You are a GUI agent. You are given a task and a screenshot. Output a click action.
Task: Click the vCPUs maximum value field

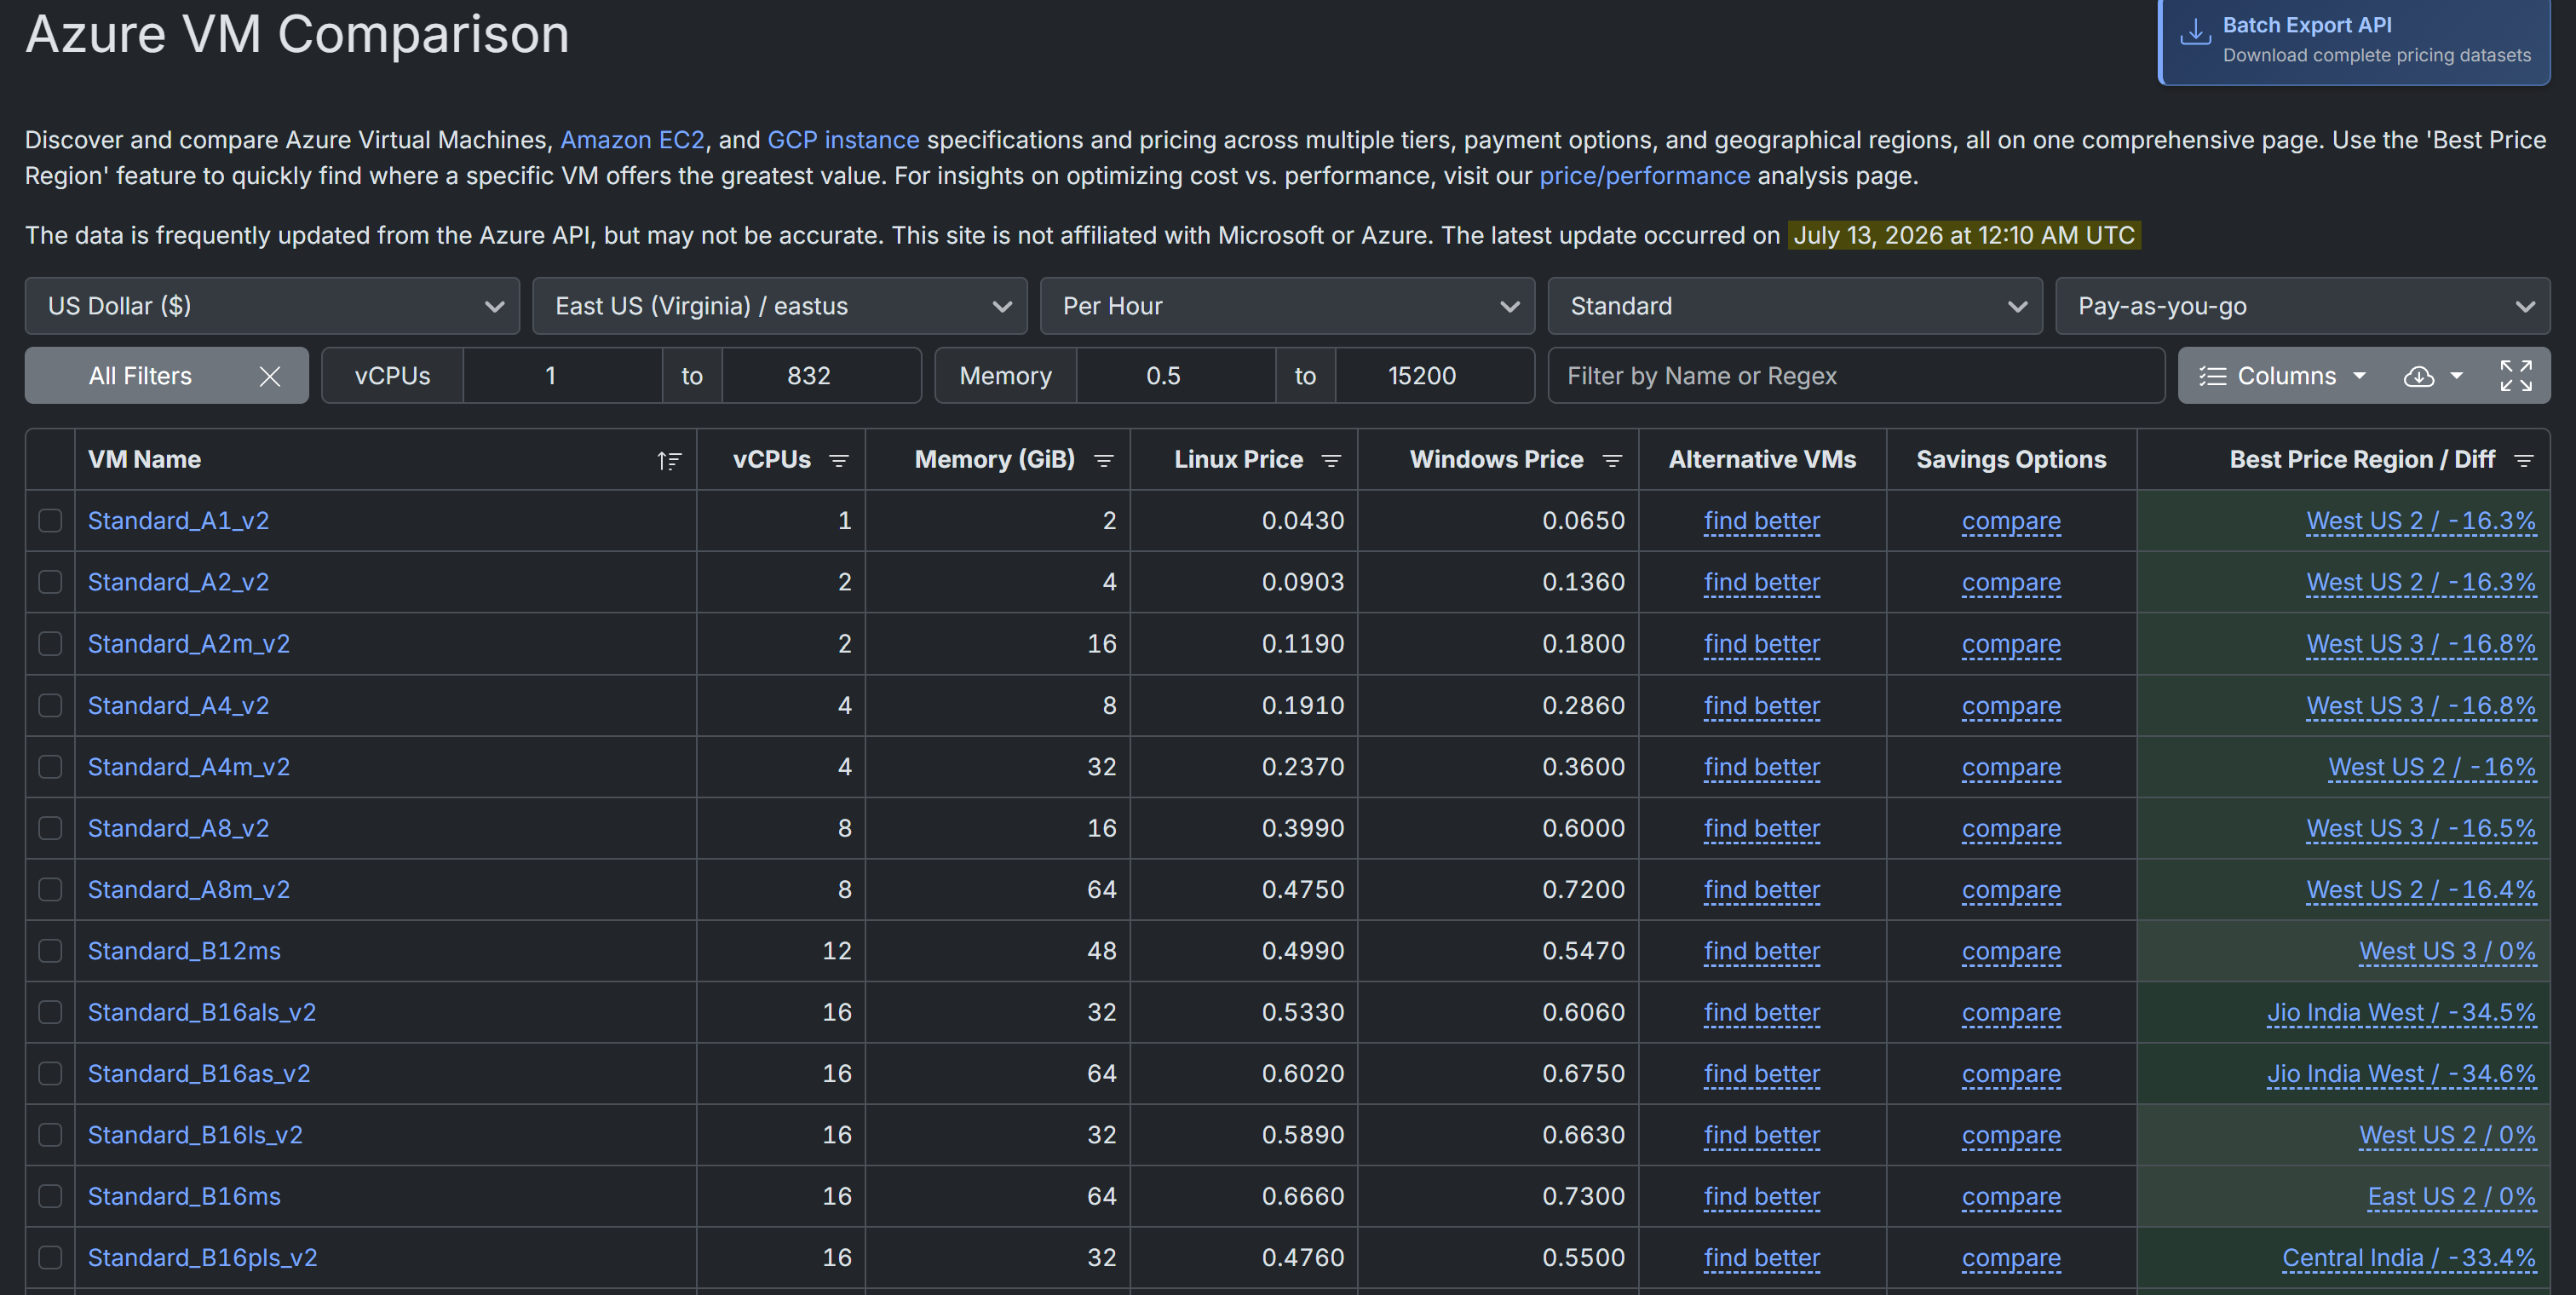[821, 376]
